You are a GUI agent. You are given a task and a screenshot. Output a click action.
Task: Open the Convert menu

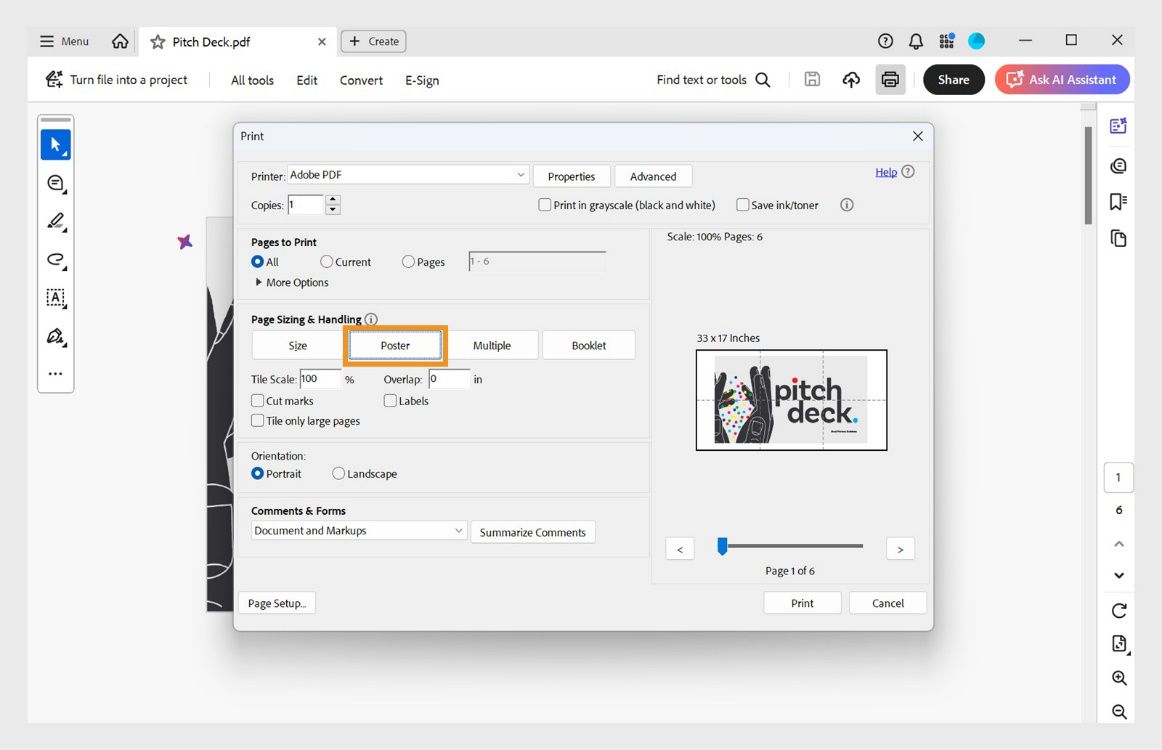pos(360,79)
